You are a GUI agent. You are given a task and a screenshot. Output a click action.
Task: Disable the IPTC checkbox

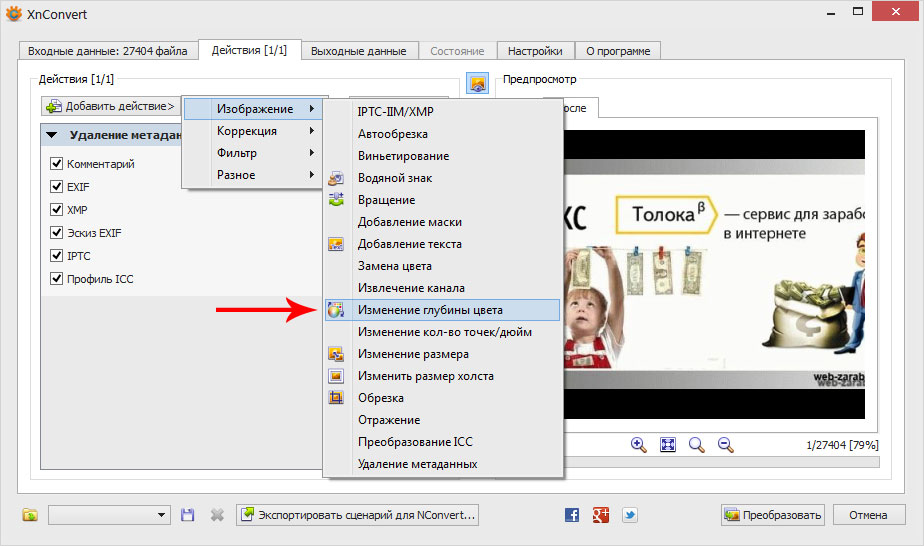pyautogui.click(x=57, y=255)
